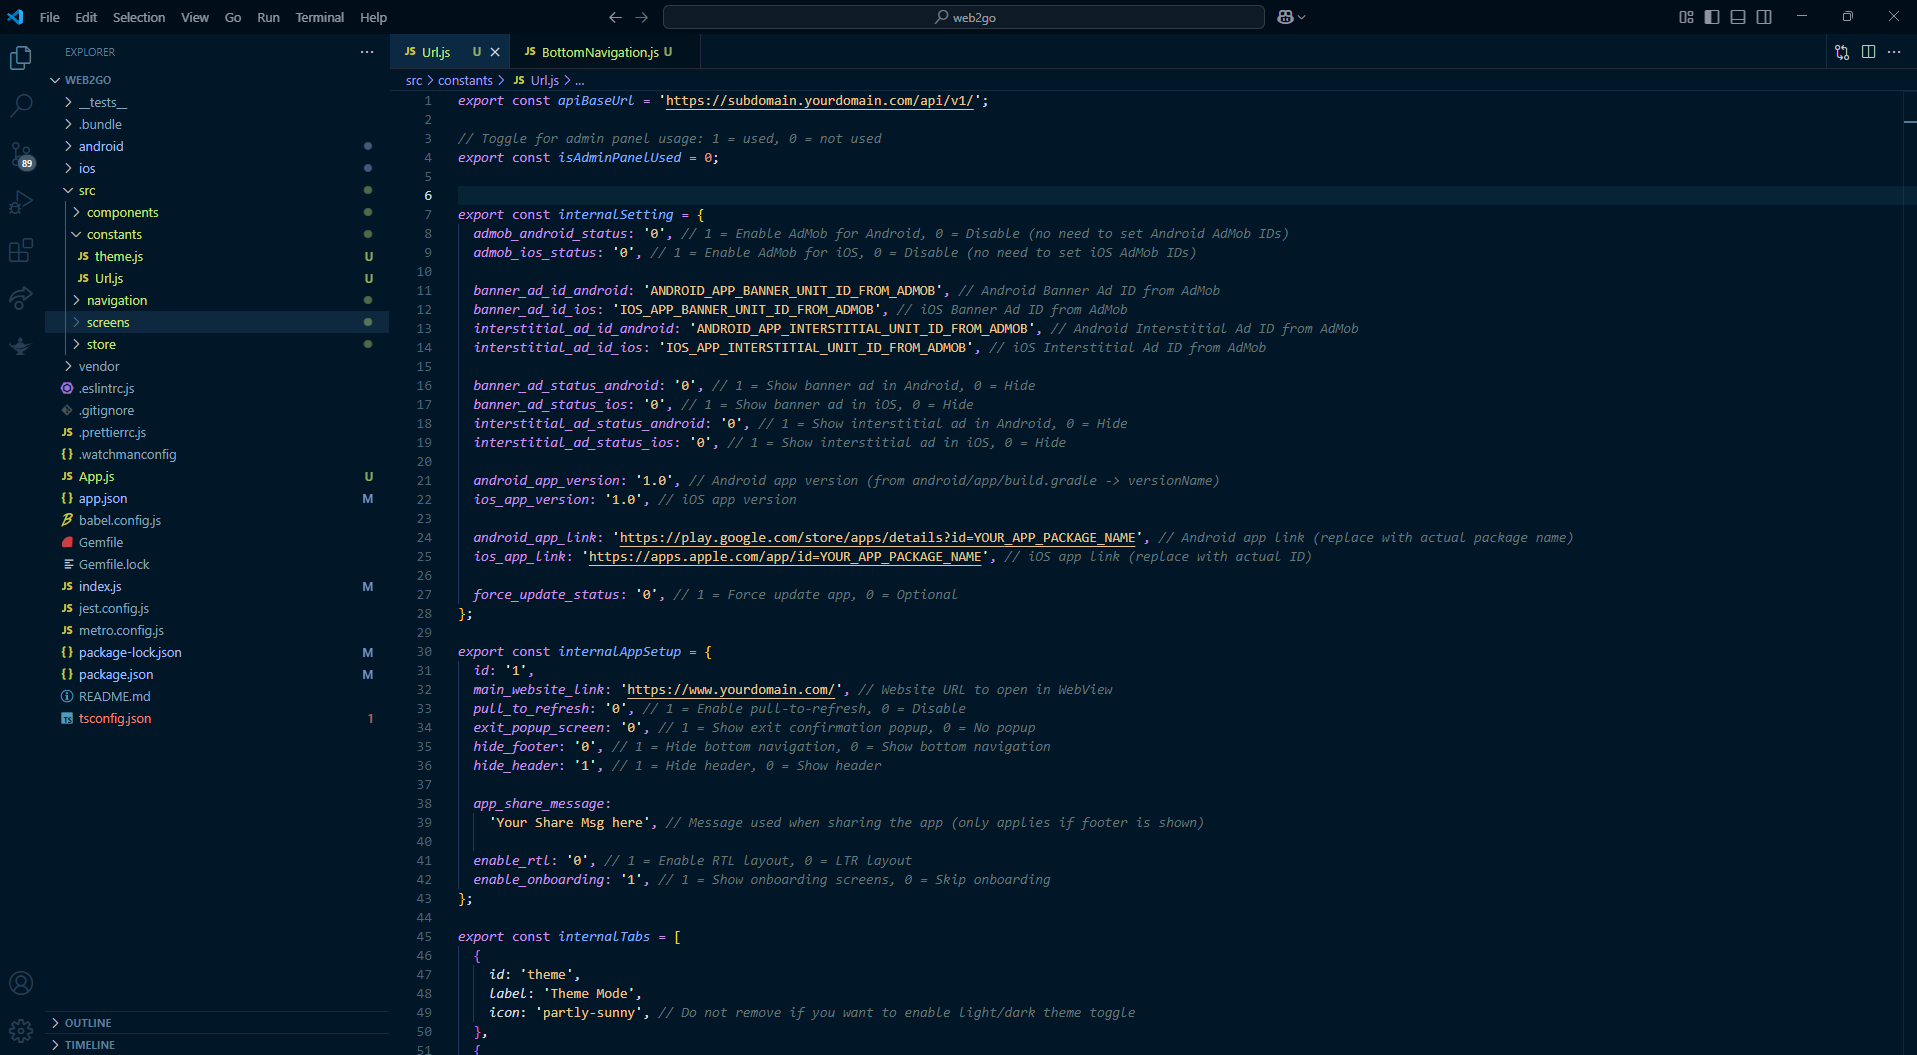Click the Accounts icon in activity bar
The width and height of the screenshot is (1917, 1055).
click(21, 983)
